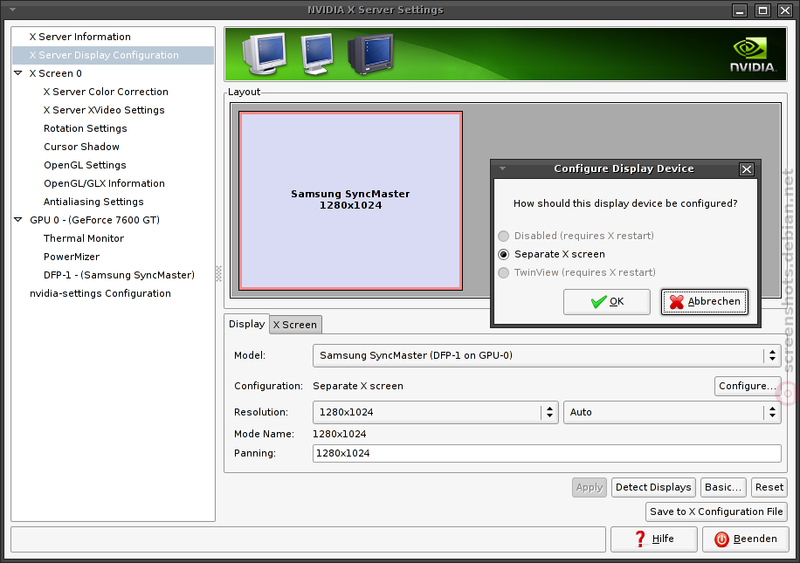Open X Server Color Correction

[x=106, y=92]
